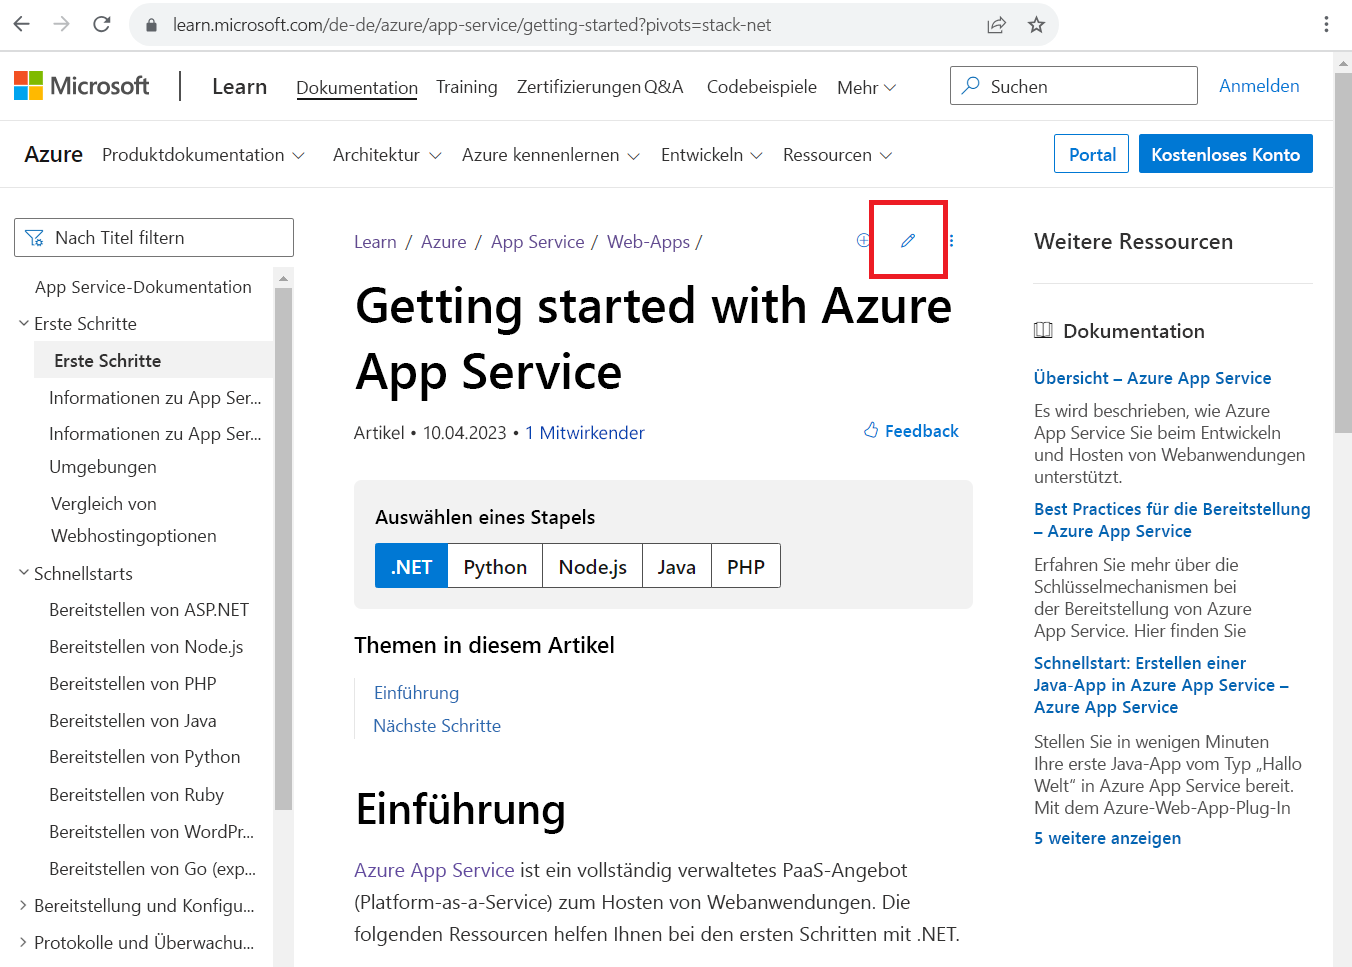Click the Dokumentation book icon
Screen dimensions: 1352x967
[1043, 330]
